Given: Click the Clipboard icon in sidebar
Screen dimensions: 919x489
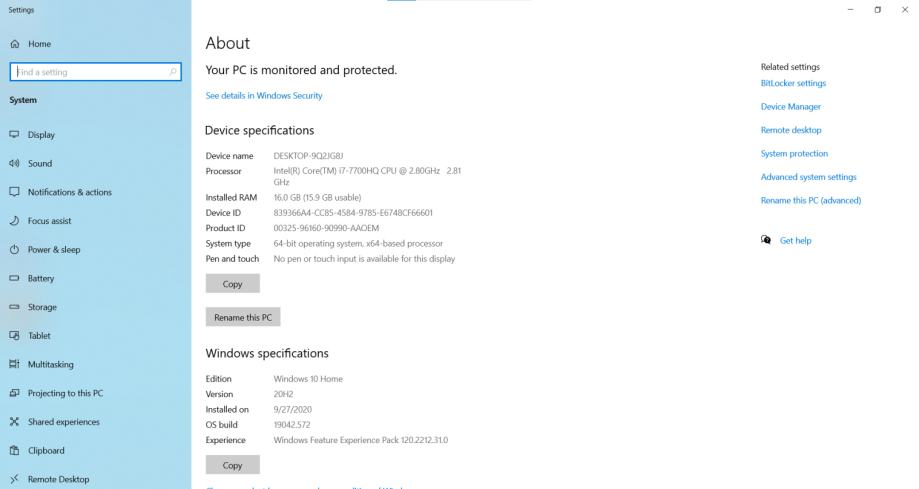Looking at the screenshot, I should (15, 450).
